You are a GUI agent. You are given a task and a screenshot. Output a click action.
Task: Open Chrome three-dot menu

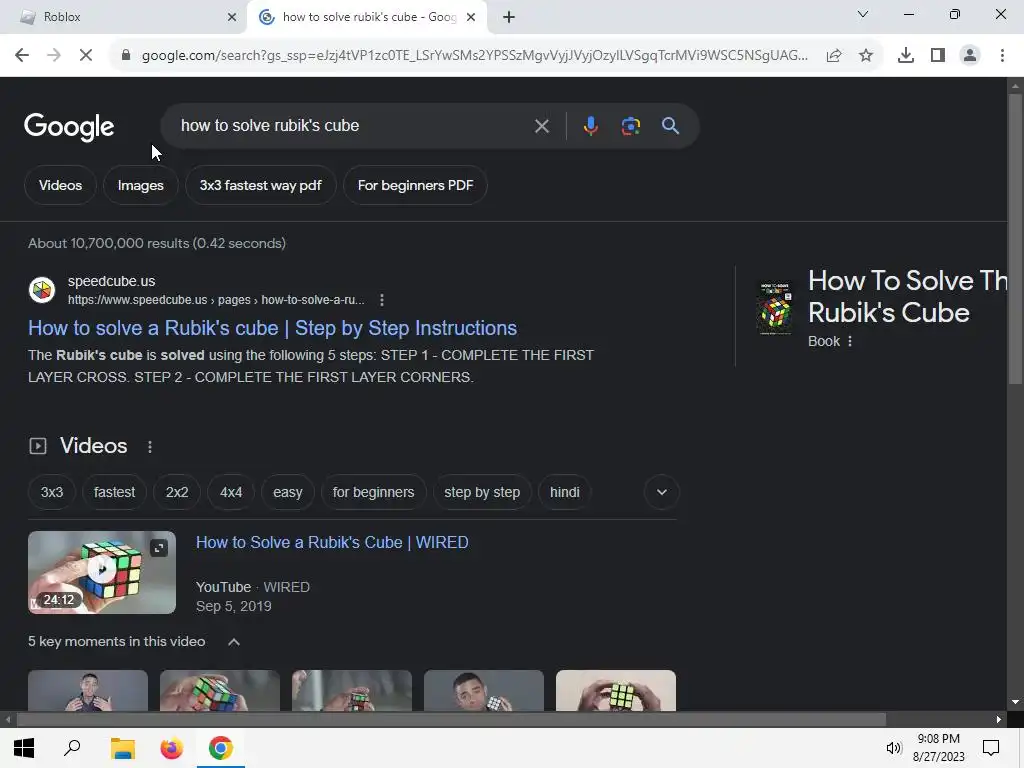(x=1002, y=56)
